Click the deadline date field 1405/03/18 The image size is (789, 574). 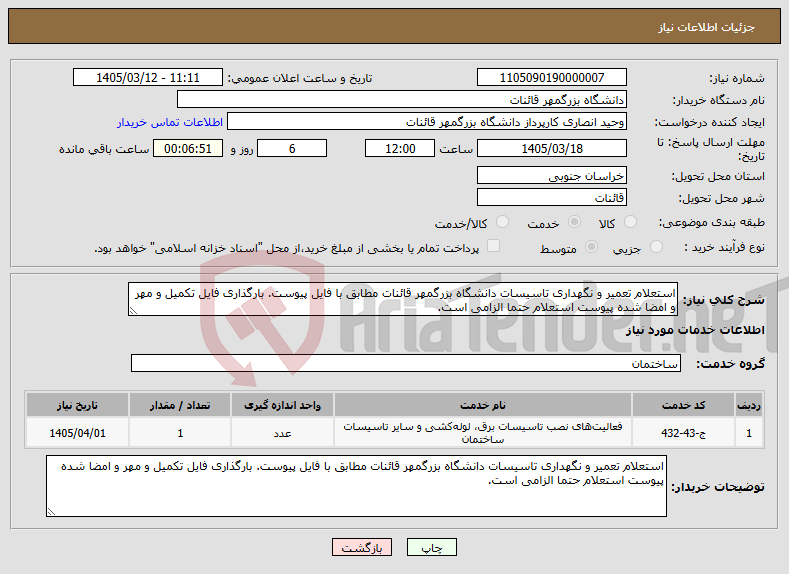[x=551, y=148]
